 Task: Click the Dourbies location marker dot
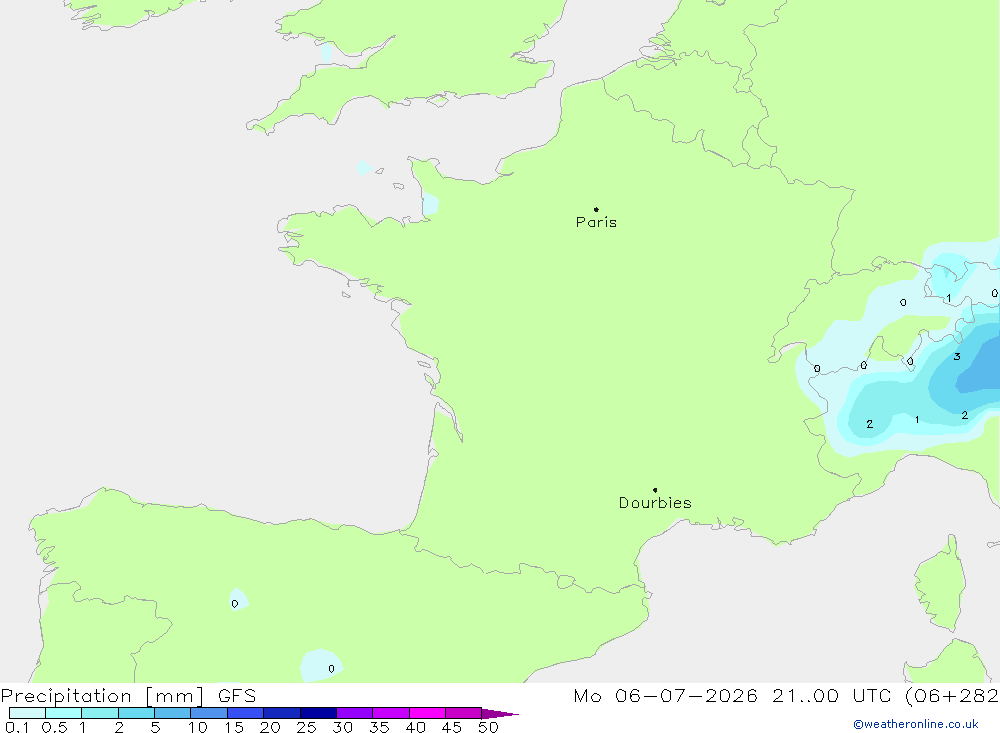point(655,490)
